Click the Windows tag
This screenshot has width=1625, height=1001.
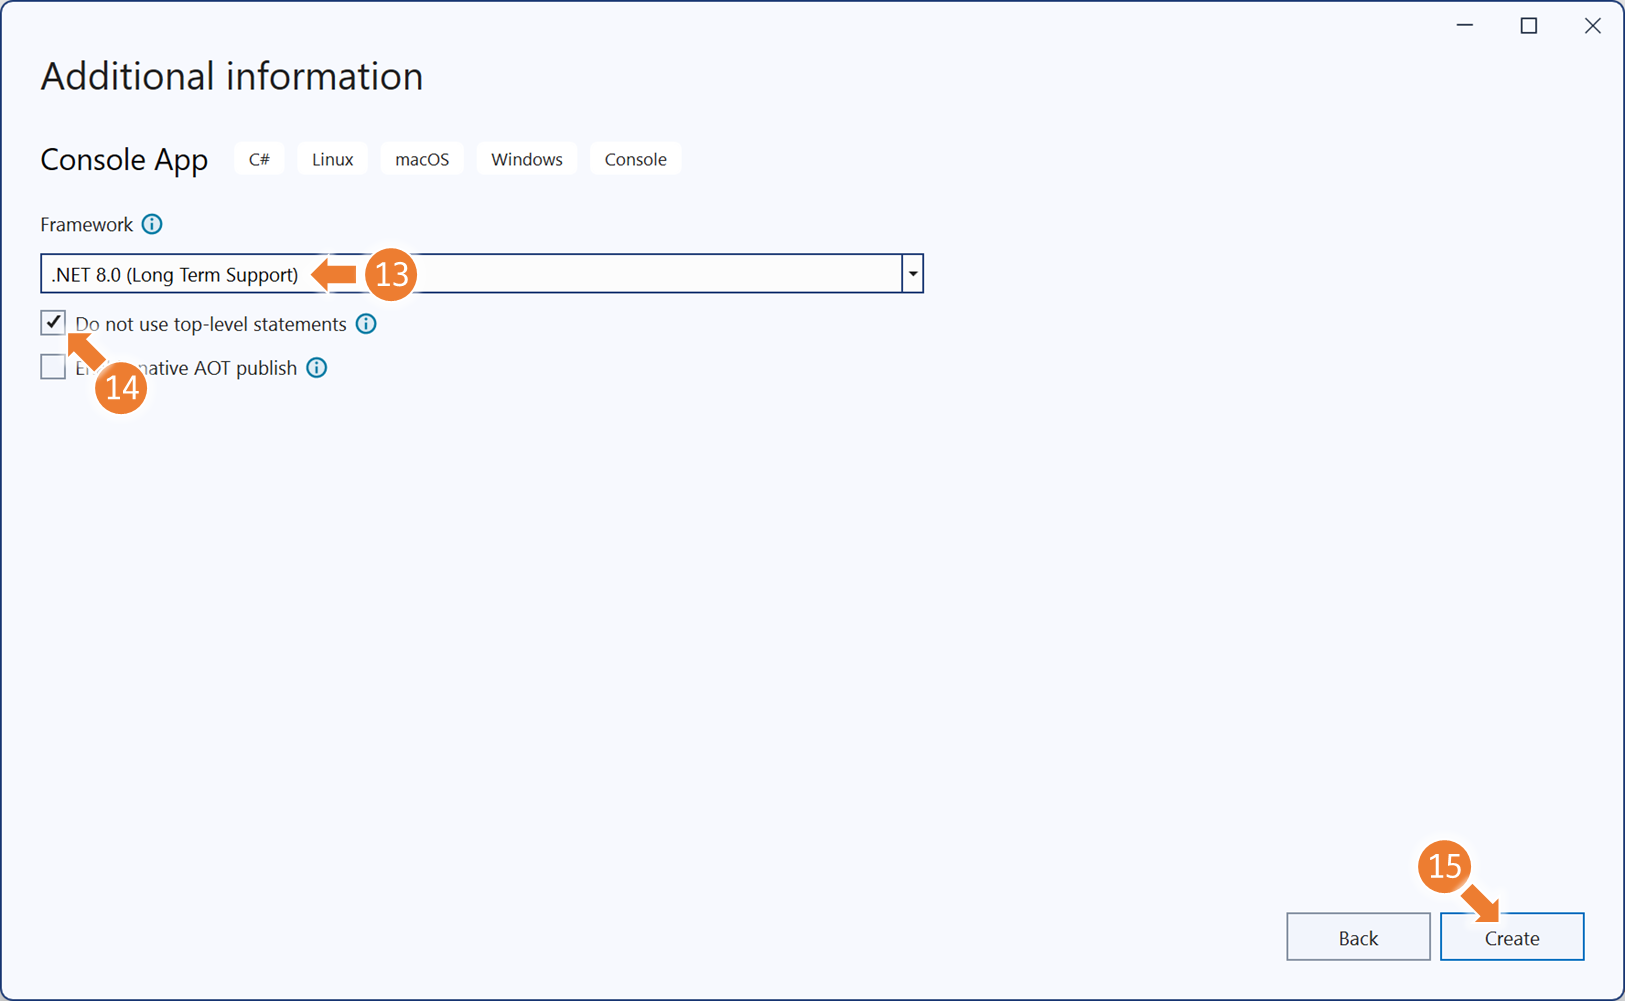(x=527, y=159)
